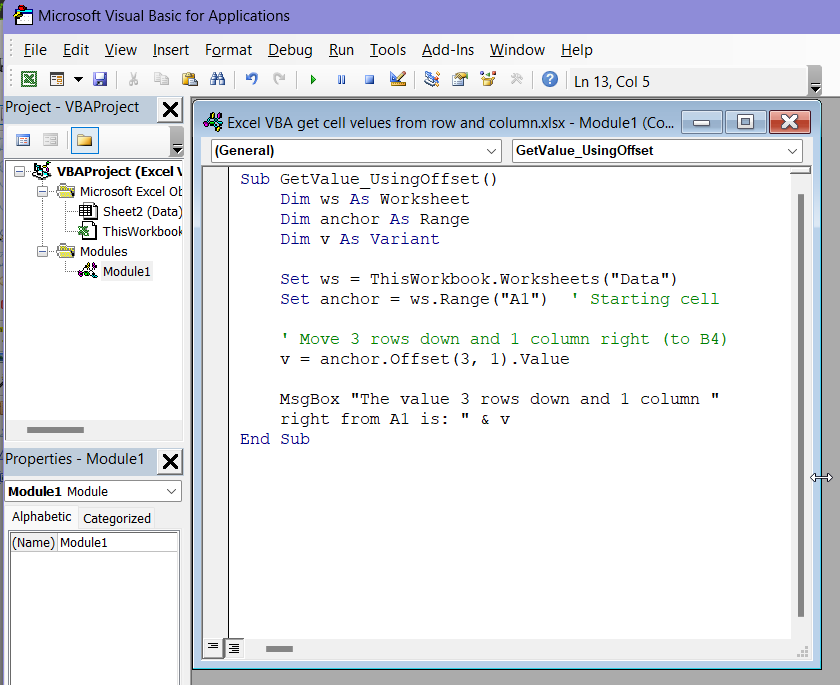Image resolution: width=840 pixels, height=685 pixels.
Task: Pause execution with the Break icon
Action: click(341, 79)
